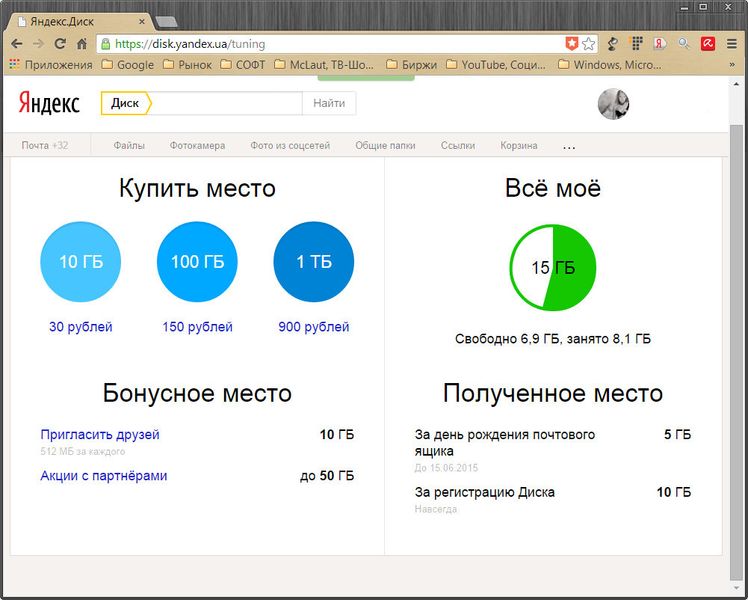The image size is (748, 600).
Task: Open the Google bookmarks folder
Action: (128, 64)
